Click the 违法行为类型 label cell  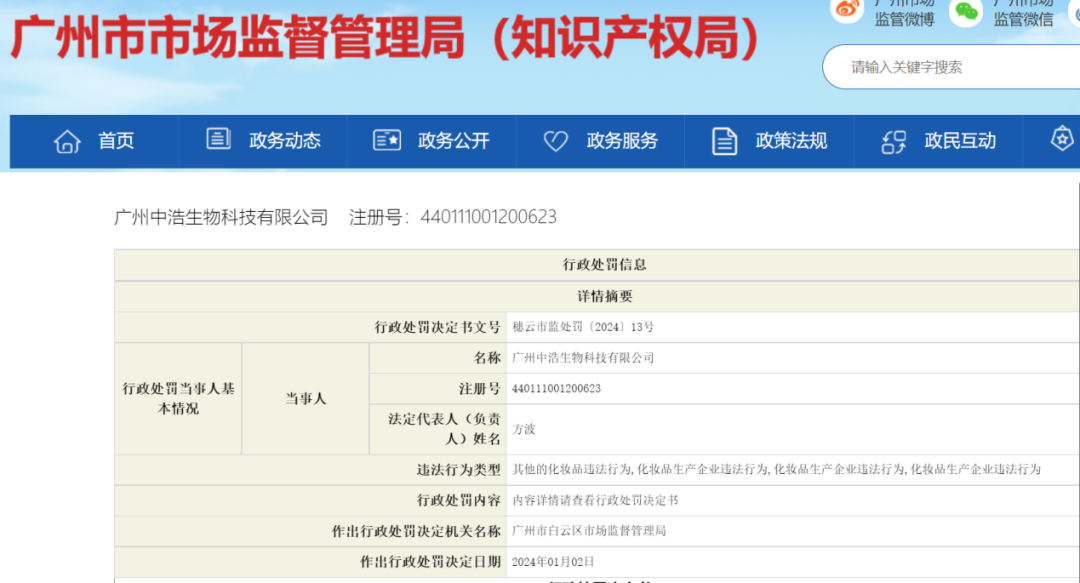click(x=311, y=470)
